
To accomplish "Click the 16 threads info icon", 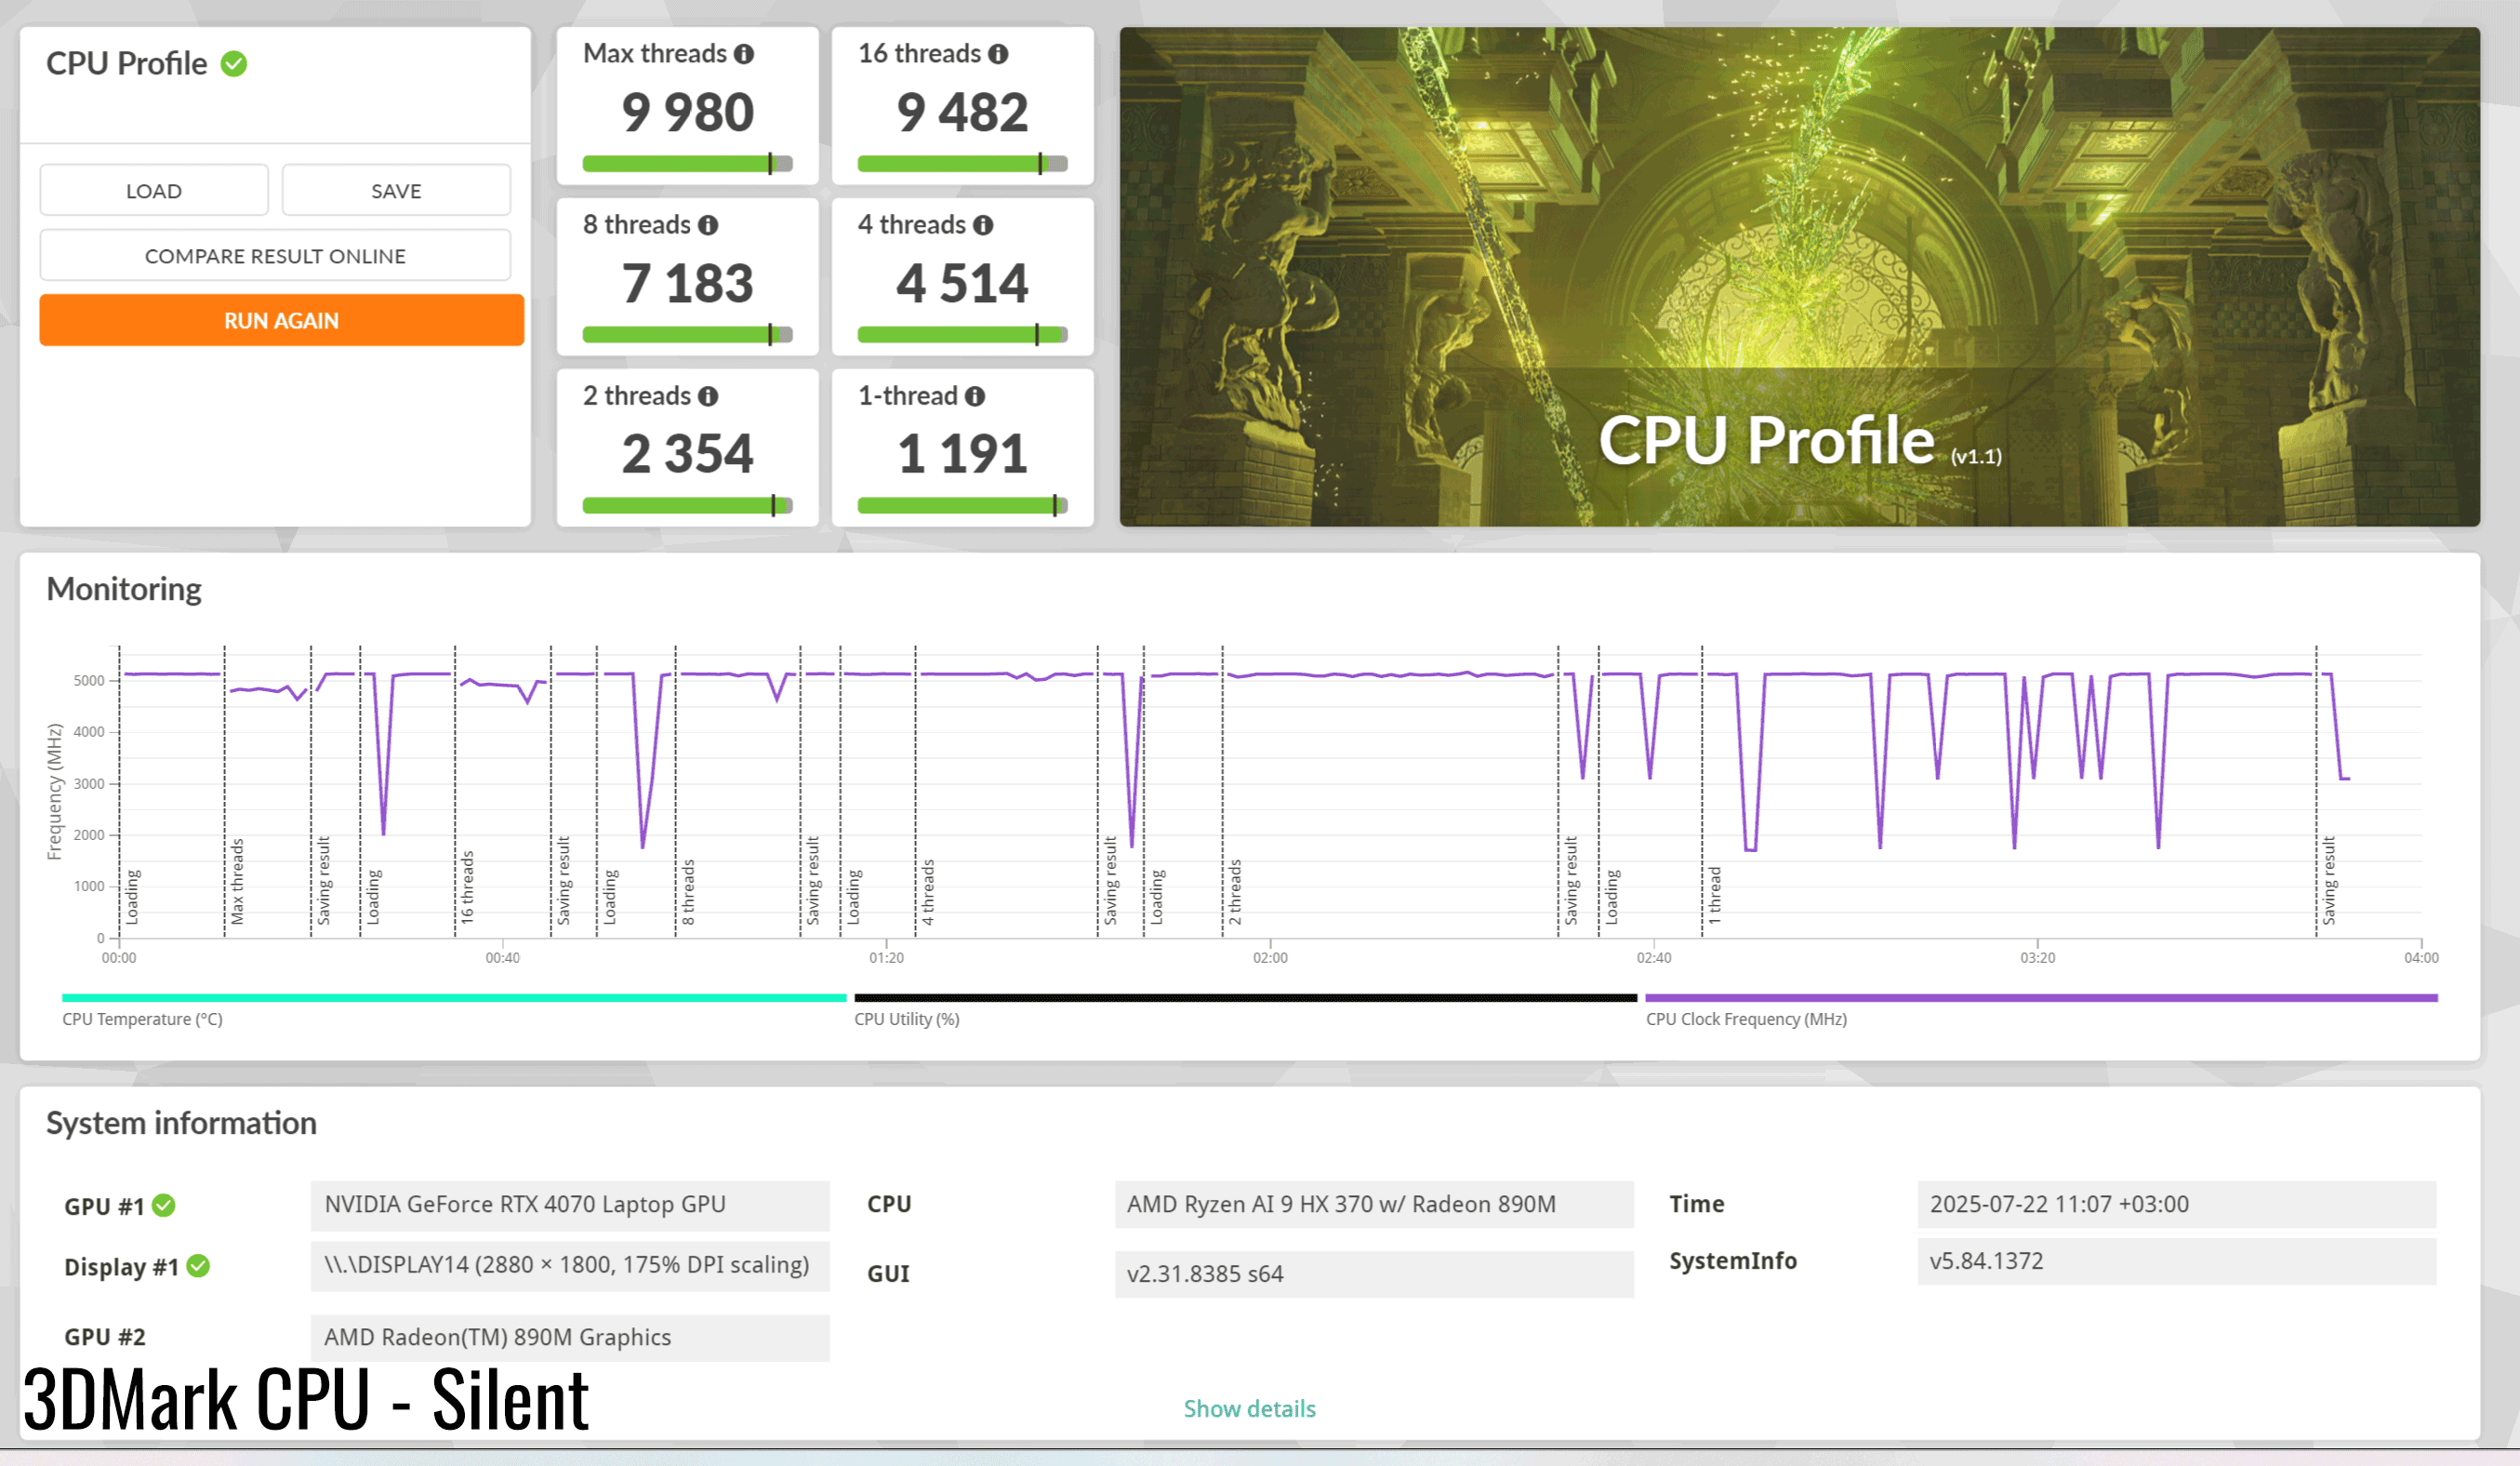I will [998, 54].
